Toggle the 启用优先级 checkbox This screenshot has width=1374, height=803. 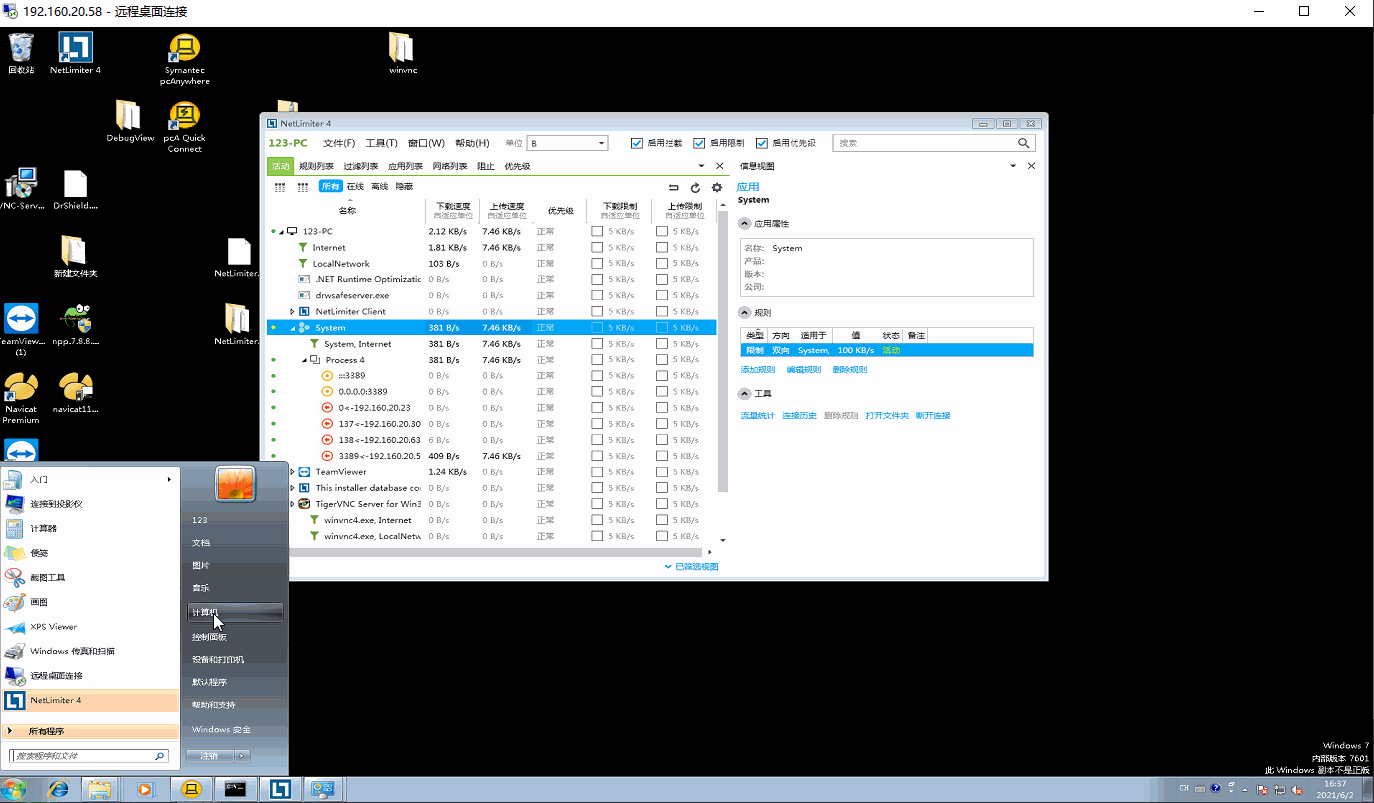762,143
